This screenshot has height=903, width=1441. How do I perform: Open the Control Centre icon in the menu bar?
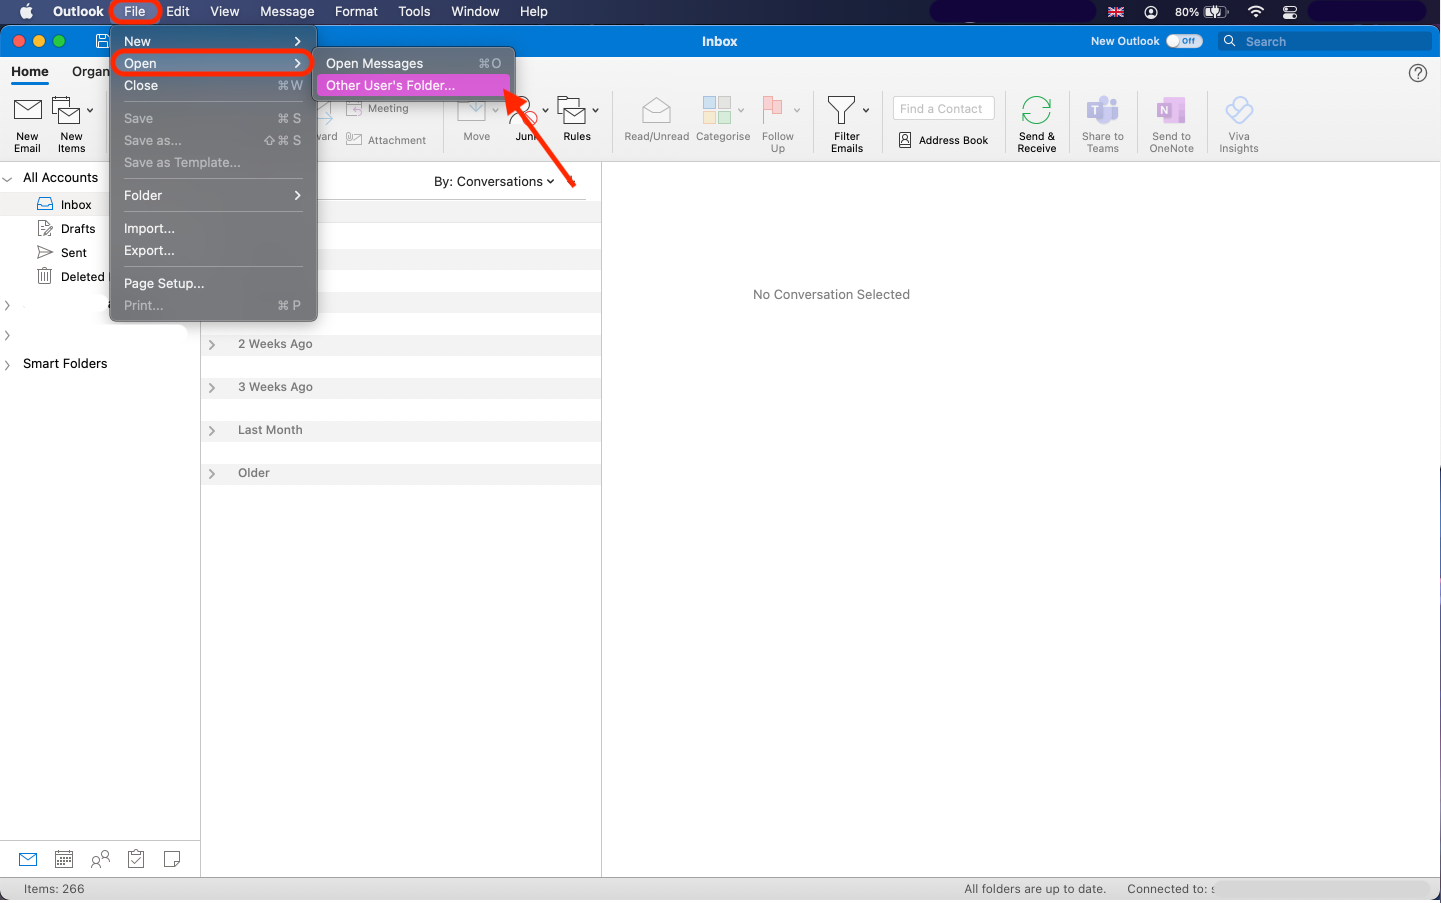(1290, 12)
